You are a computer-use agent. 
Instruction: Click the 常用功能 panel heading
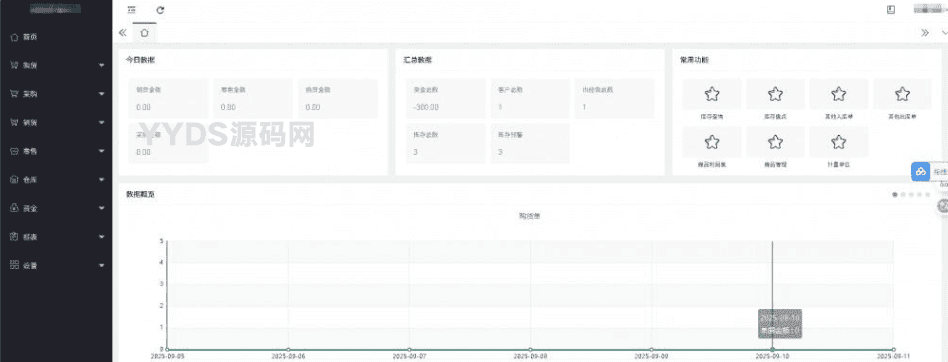coord(694,60)
